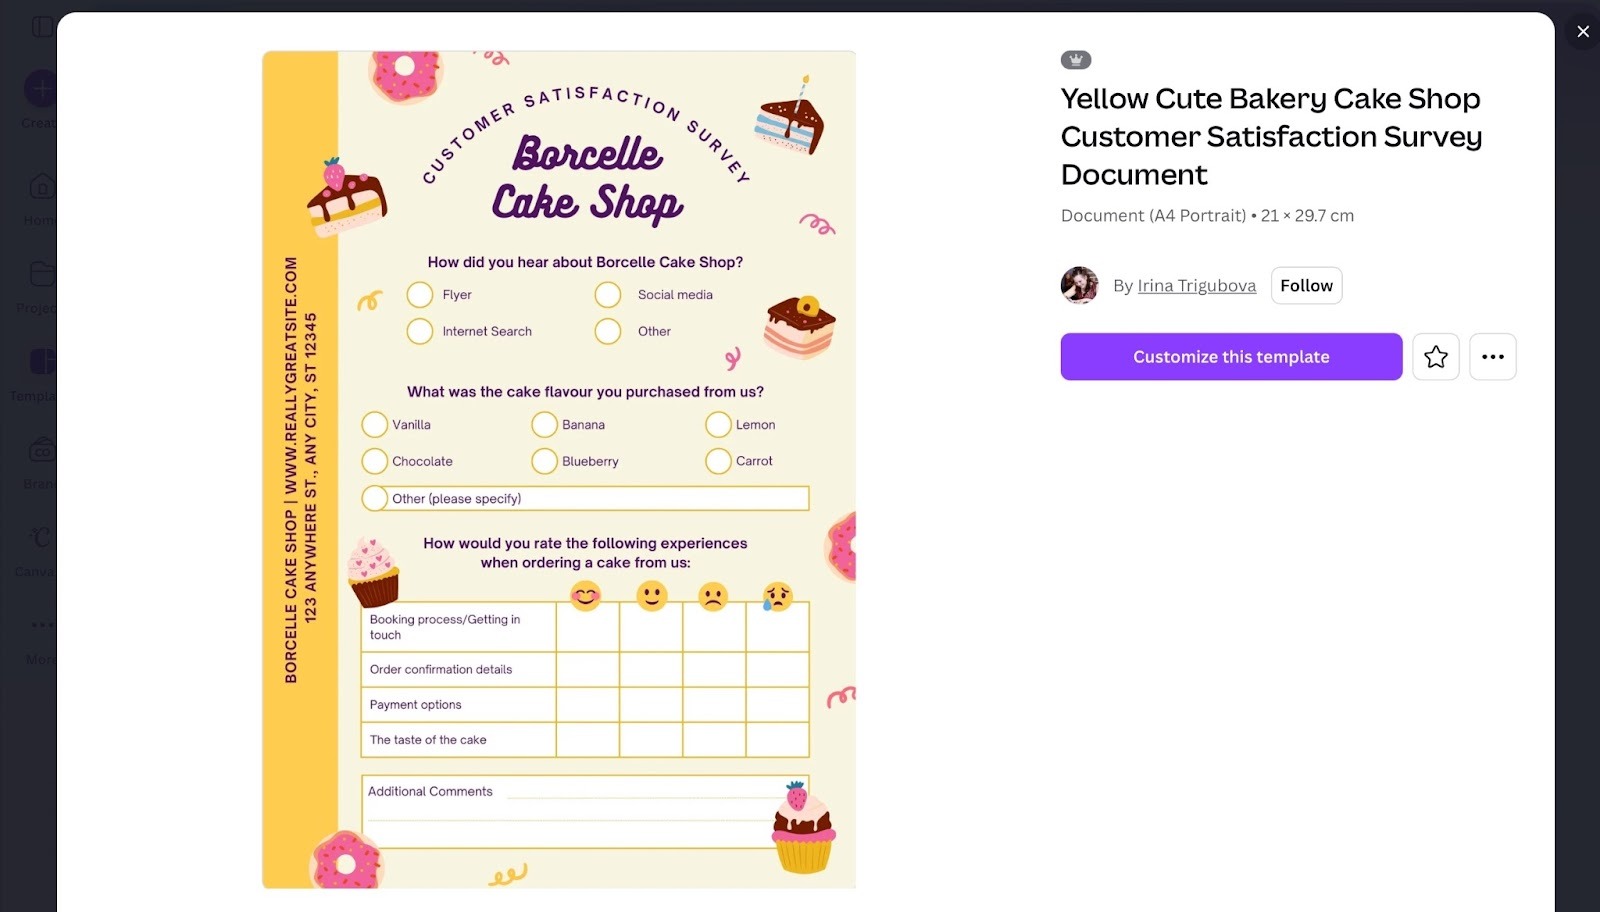
Task: Follow creator Irina Trigubova
Action: pyautogui.click(x=1306, y=285)
